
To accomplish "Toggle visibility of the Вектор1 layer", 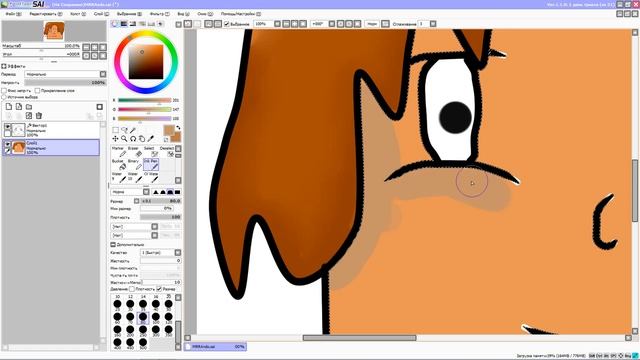I will tap(7, 127).
